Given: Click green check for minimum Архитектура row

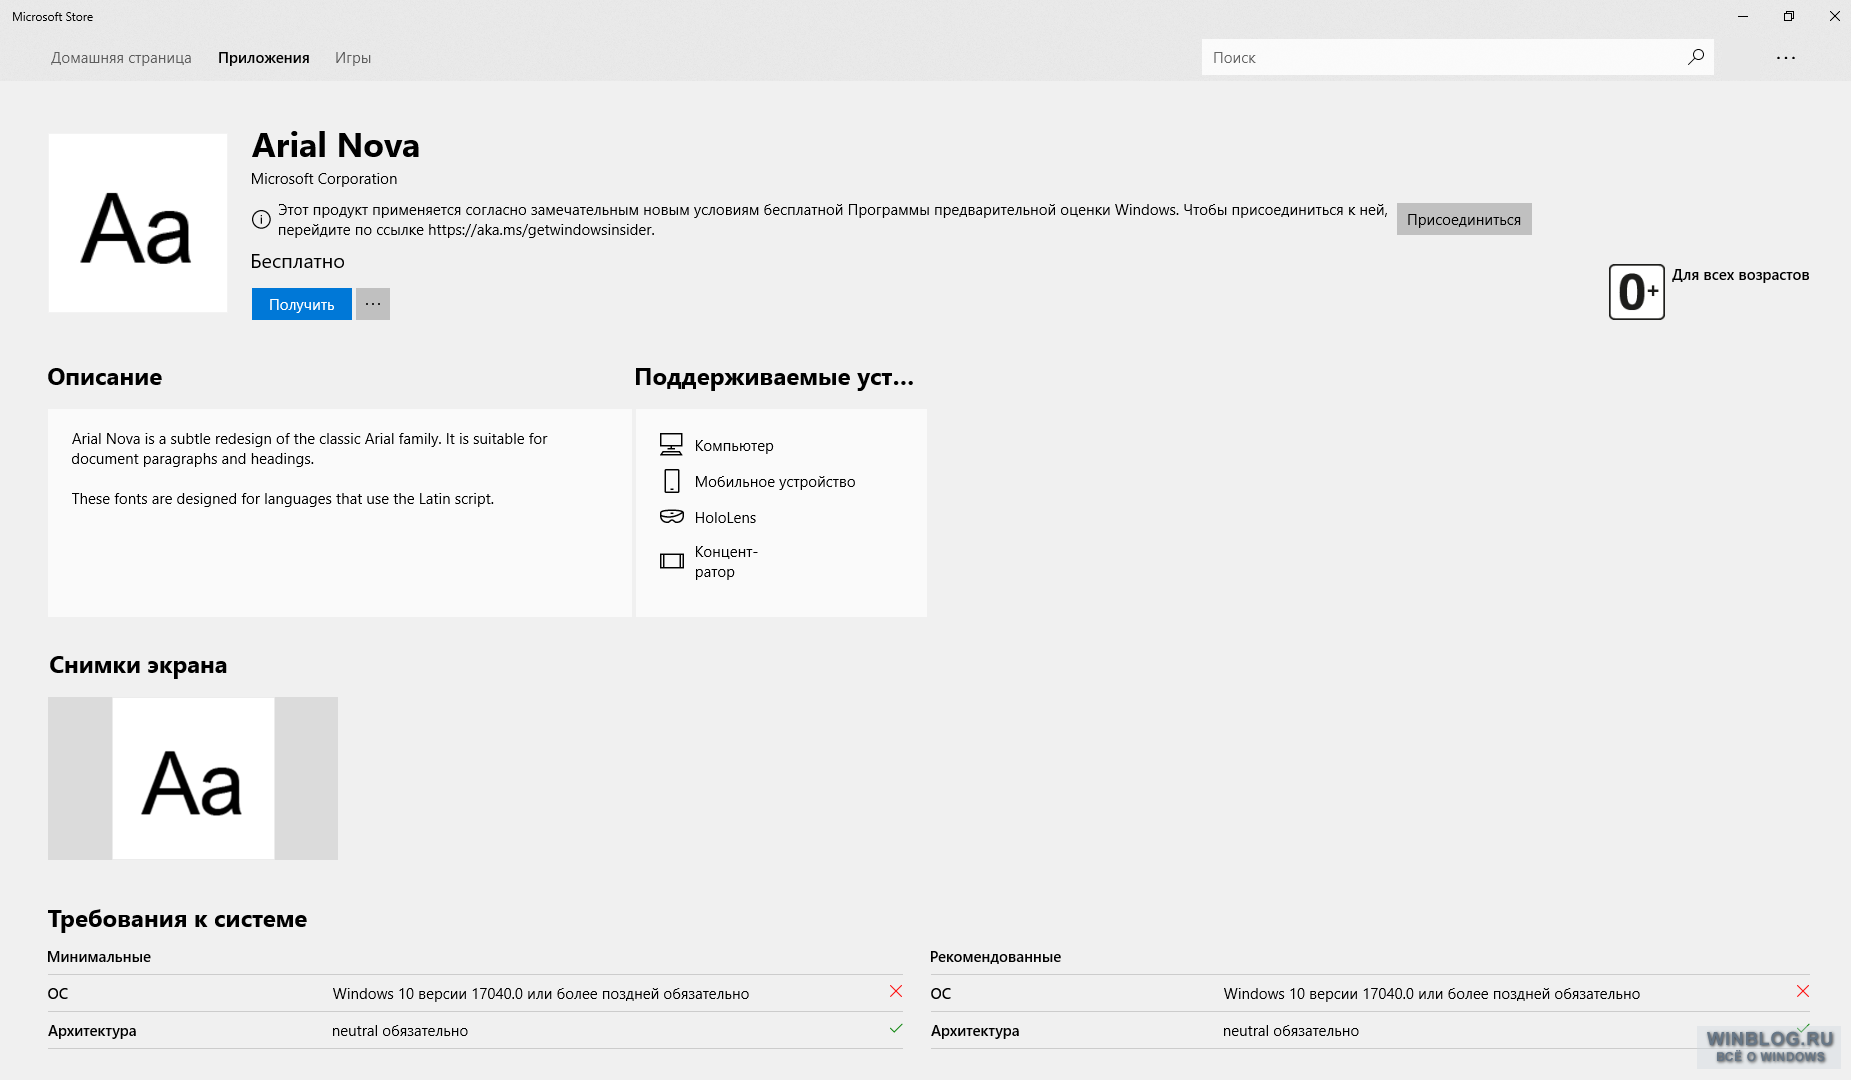Looking at the screenshot, I should pyautogui.click(x=896, y=1028).
